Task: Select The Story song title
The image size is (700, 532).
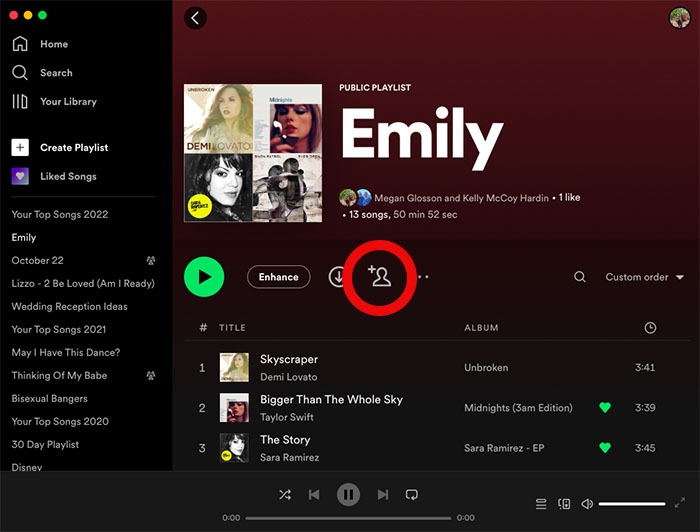Action: 285,440
